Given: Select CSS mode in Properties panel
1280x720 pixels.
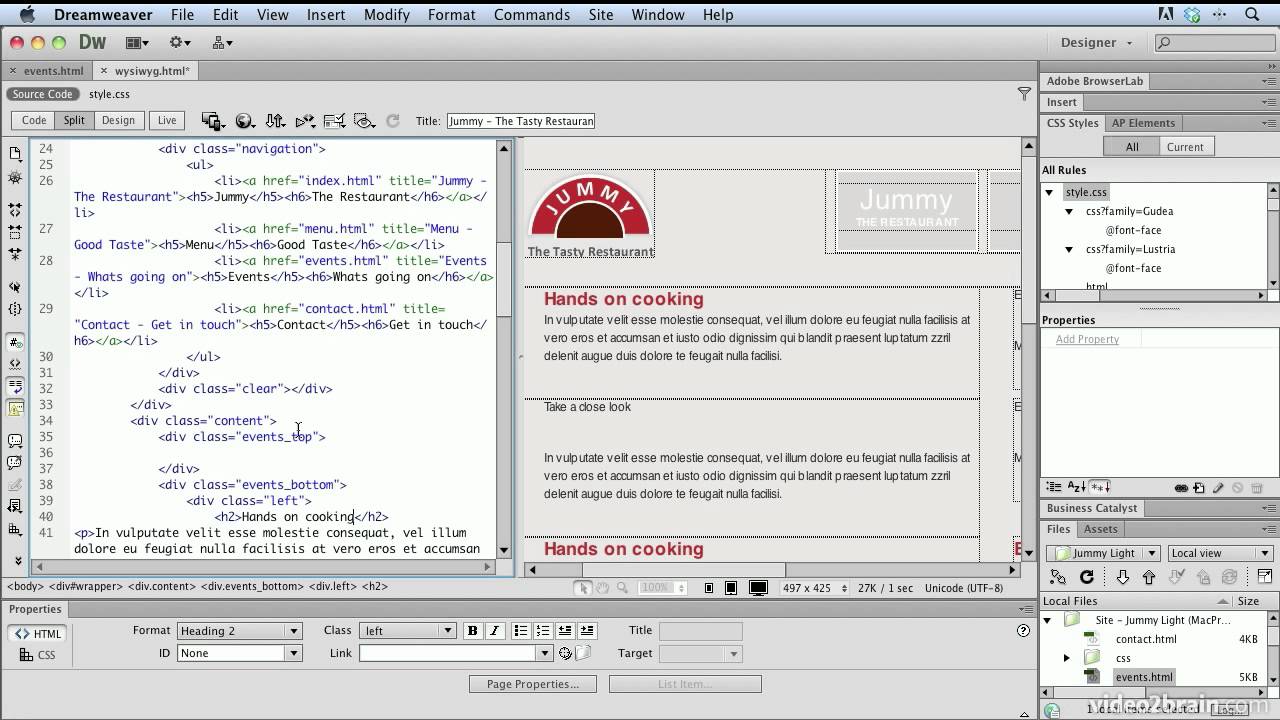Looking at the screenshot, I should pos(38,656).
